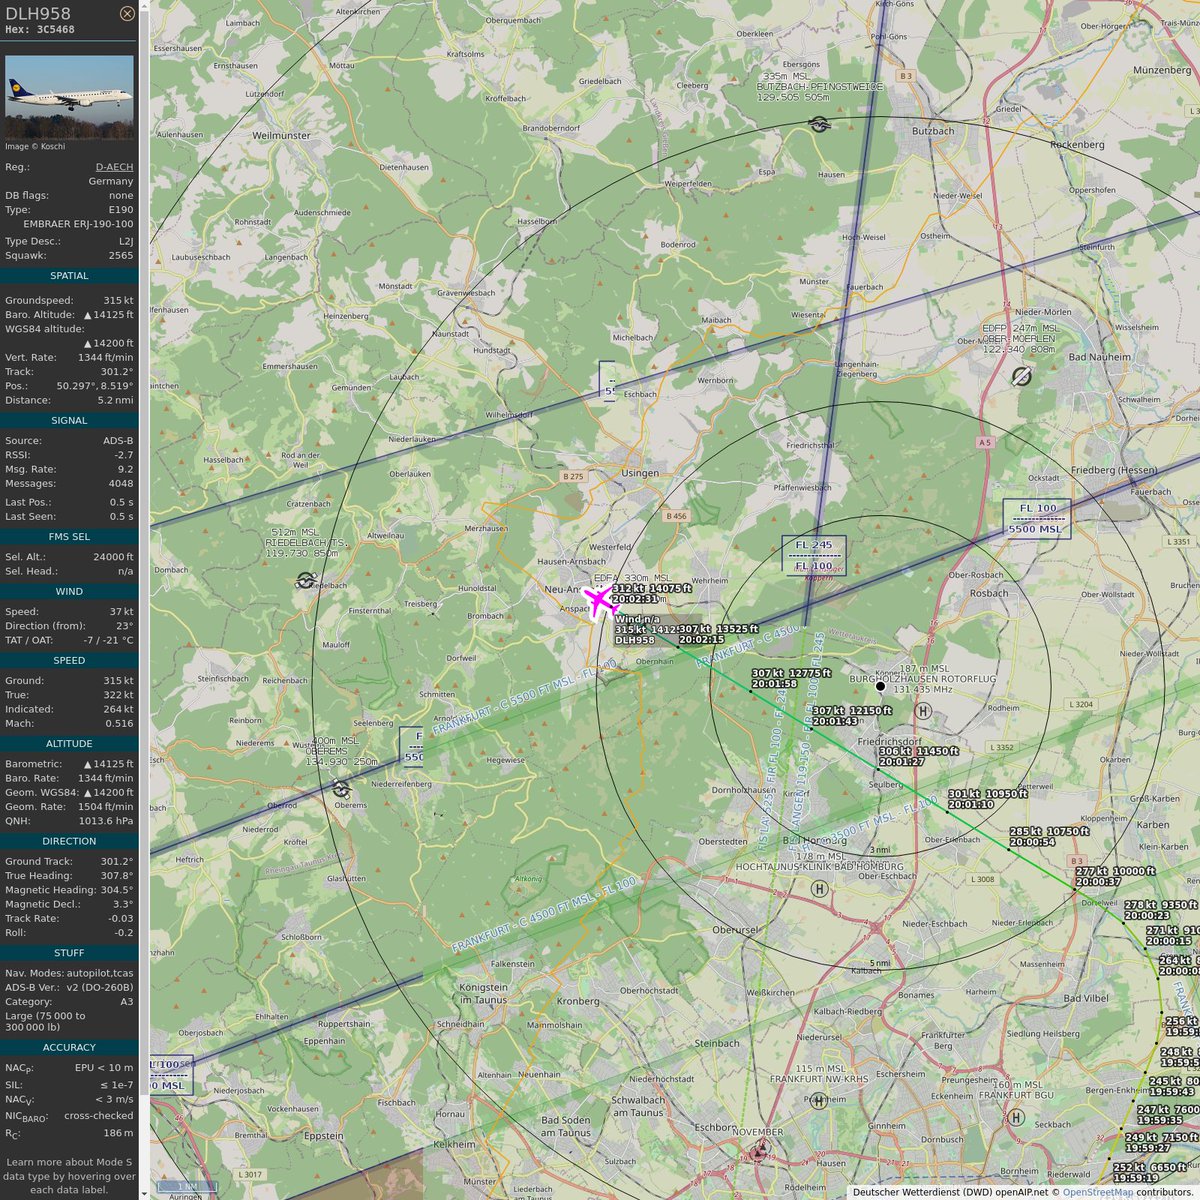Click the SPATIAL section header

(69, 276)
